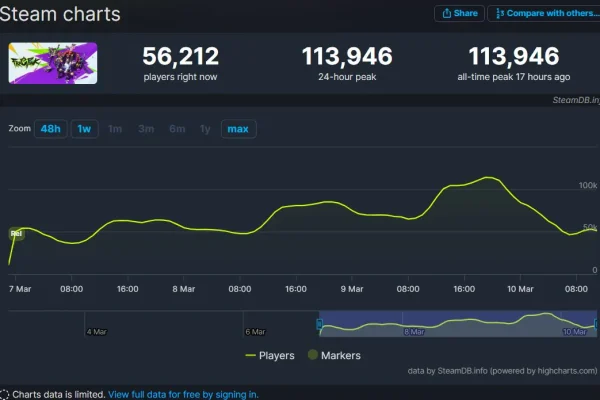The height and width of the screenshot is (400, 600).
Task: Click the Steam charts heading
Action: [x=60, y=14]
